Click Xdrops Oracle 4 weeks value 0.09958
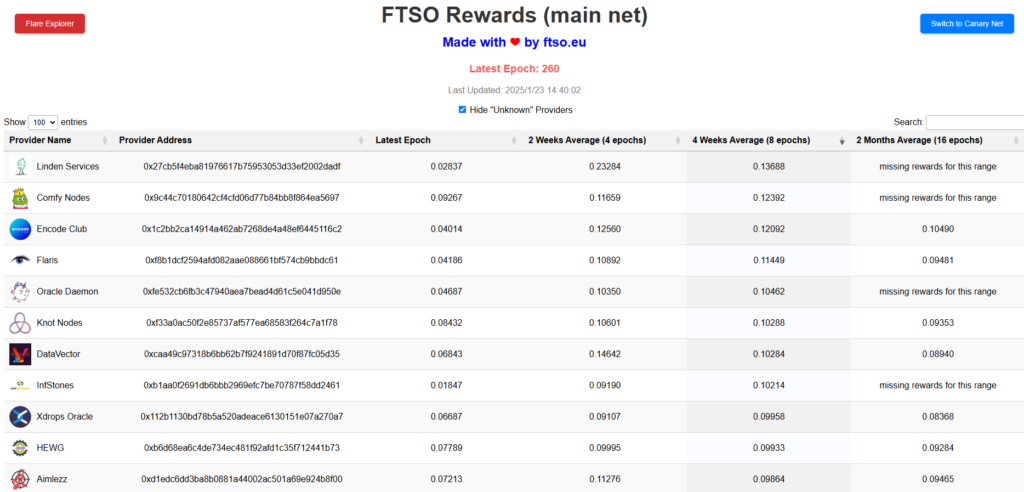This screenshot has width=1024, height=492. [x=769, y=417]
